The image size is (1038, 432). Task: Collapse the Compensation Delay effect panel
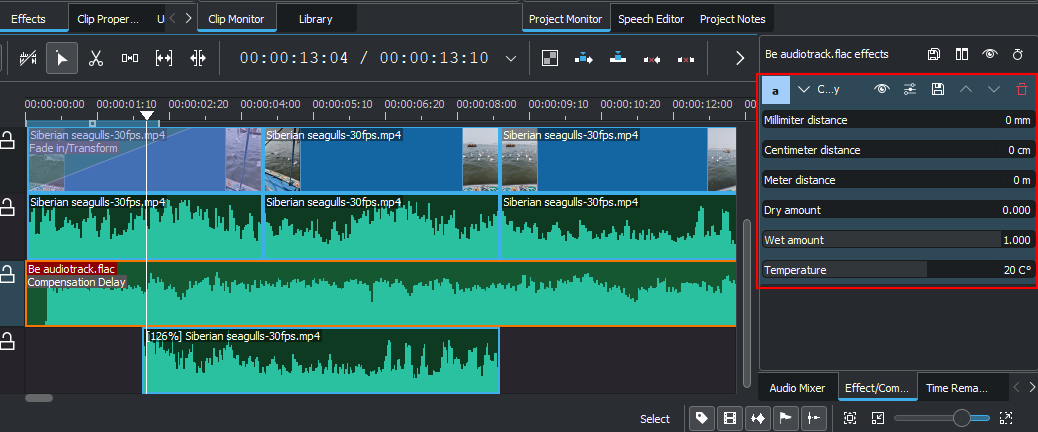804,89
